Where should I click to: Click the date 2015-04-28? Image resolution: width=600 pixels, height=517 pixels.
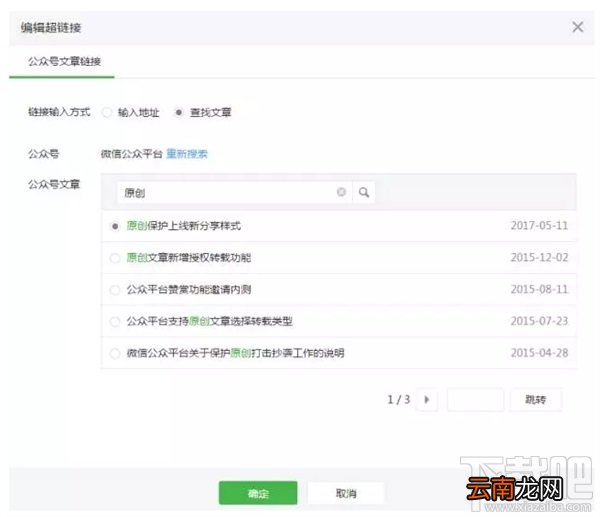pos(539,352)
